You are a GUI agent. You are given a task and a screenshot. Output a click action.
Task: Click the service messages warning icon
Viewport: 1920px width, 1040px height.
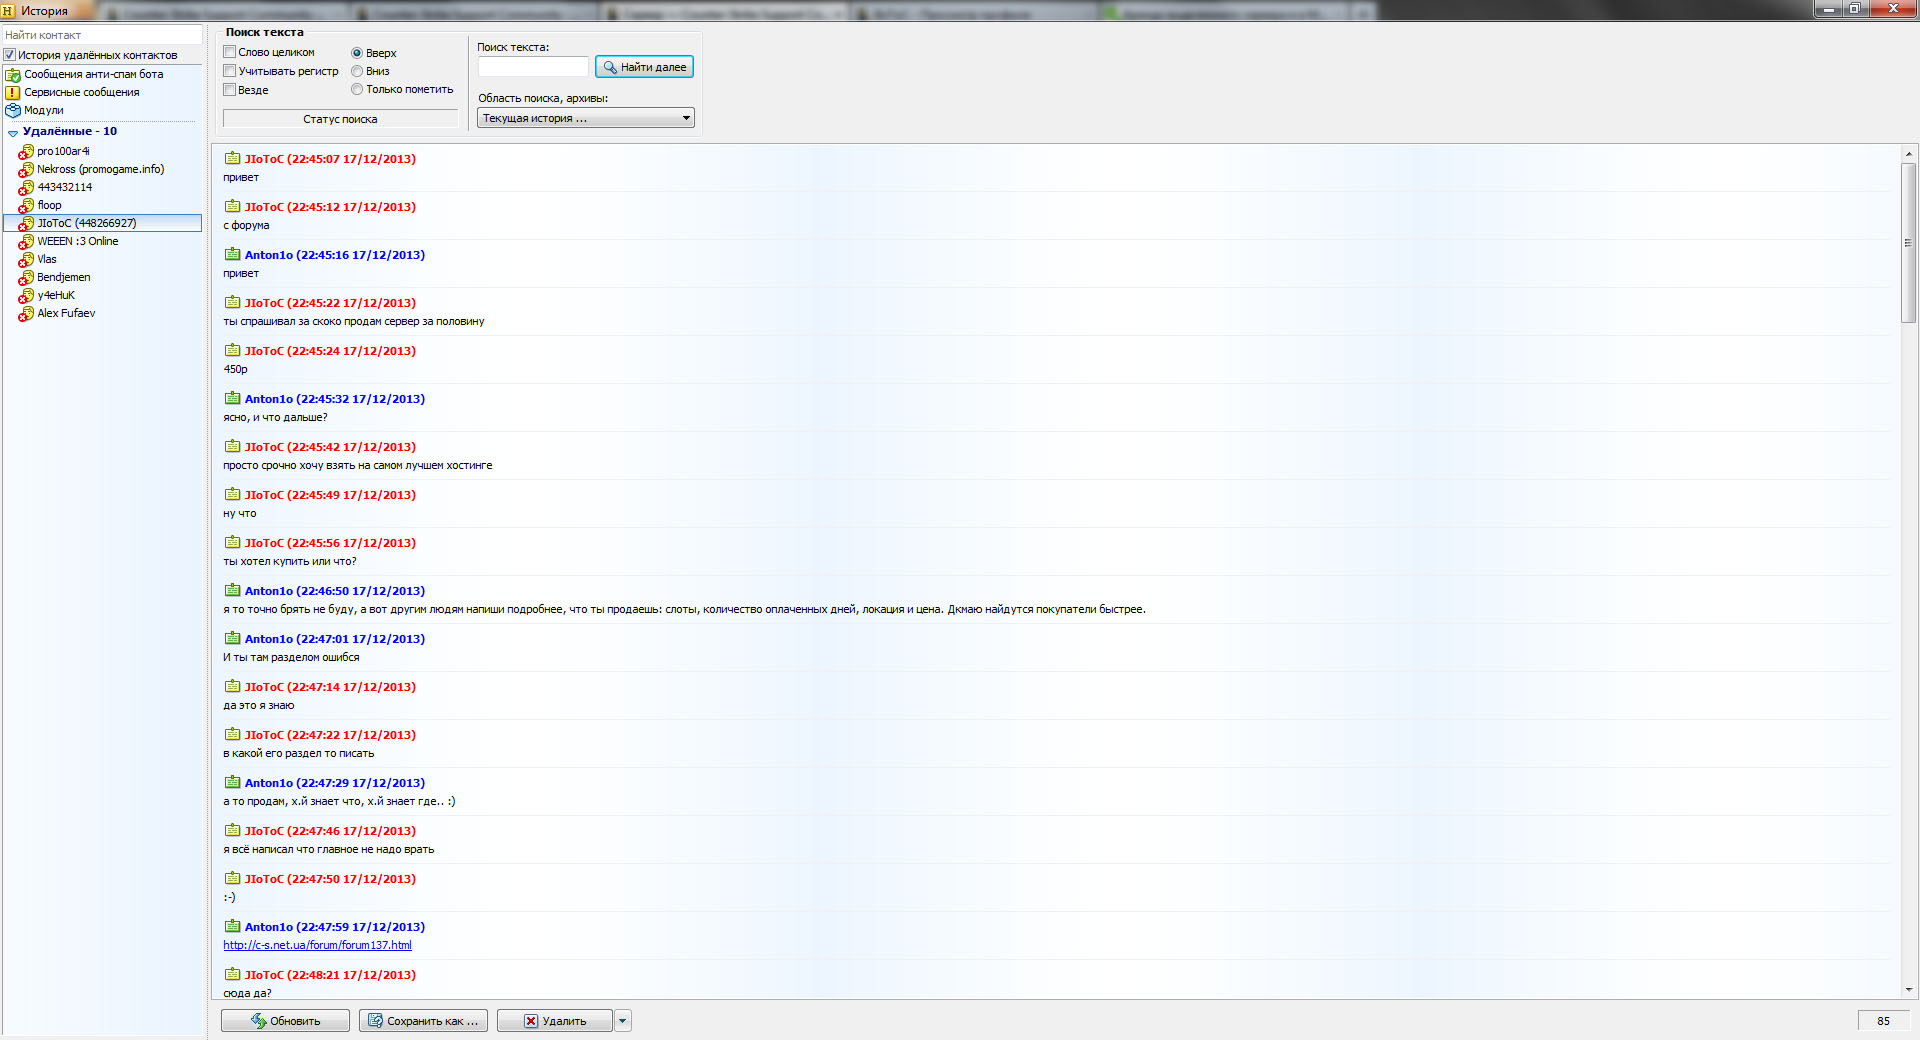(13, 93)
